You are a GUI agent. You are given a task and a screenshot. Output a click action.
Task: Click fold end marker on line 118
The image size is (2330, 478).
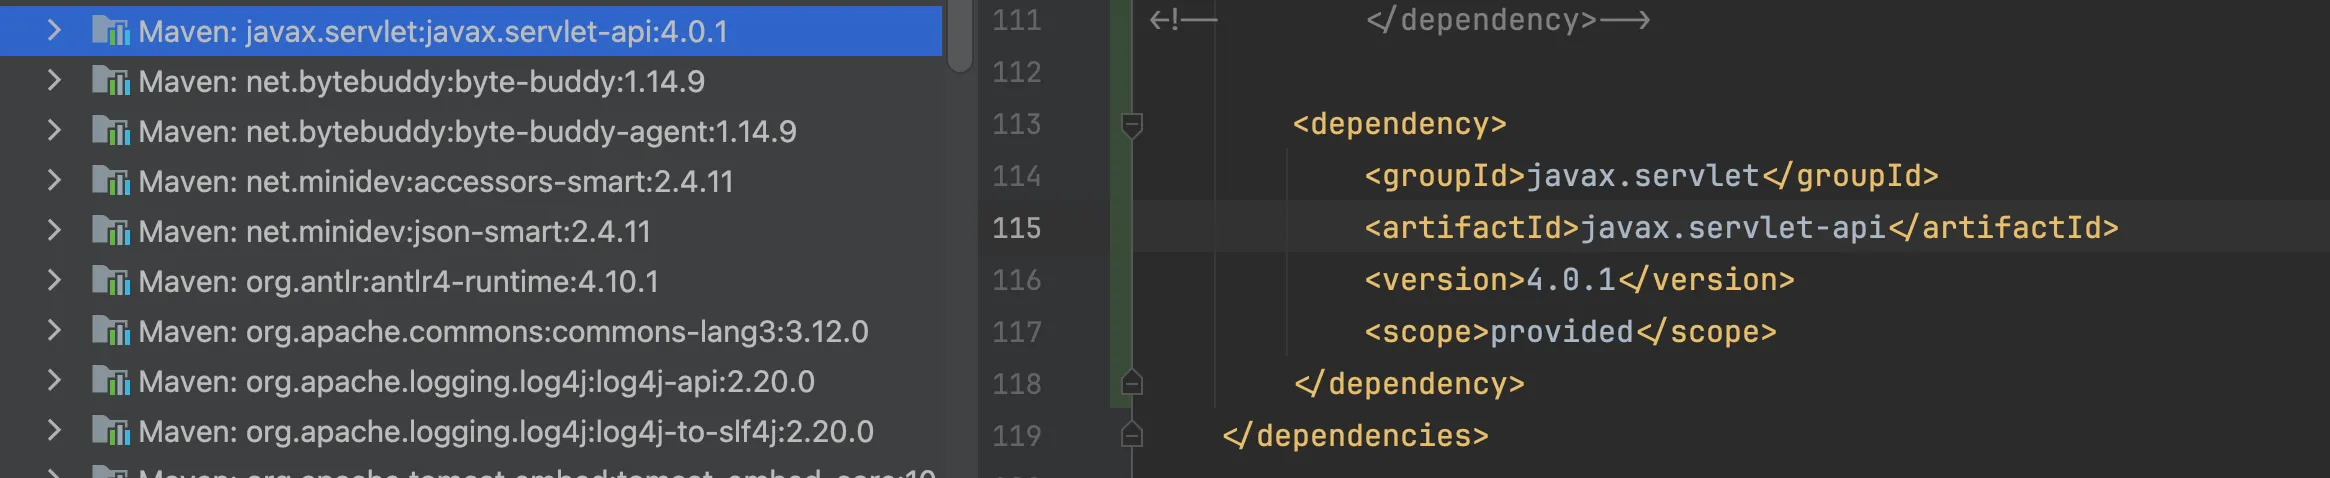pos(1132,383)
